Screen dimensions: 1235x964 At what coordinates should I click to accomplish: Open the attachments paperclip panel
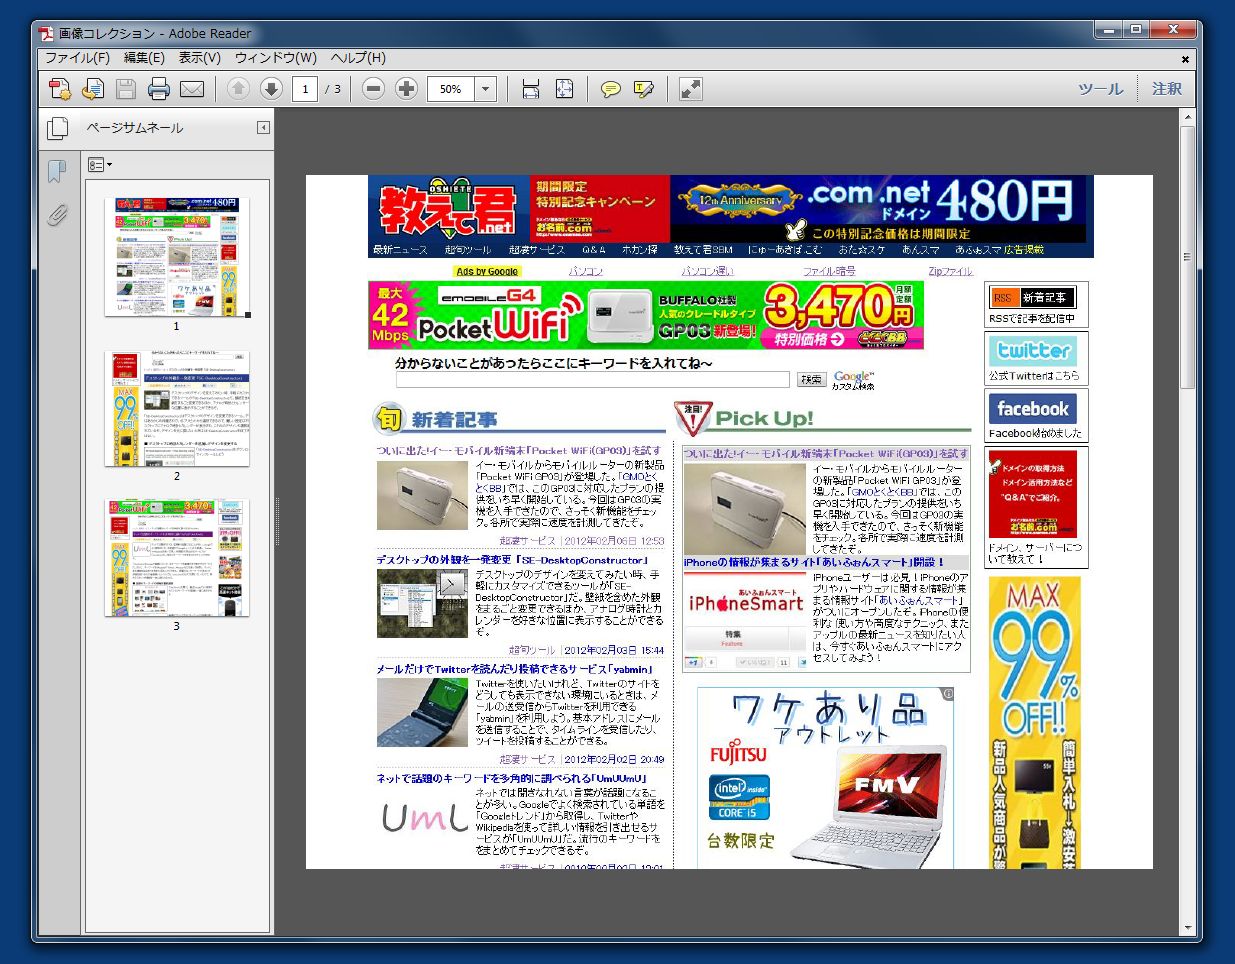[57, 213]
